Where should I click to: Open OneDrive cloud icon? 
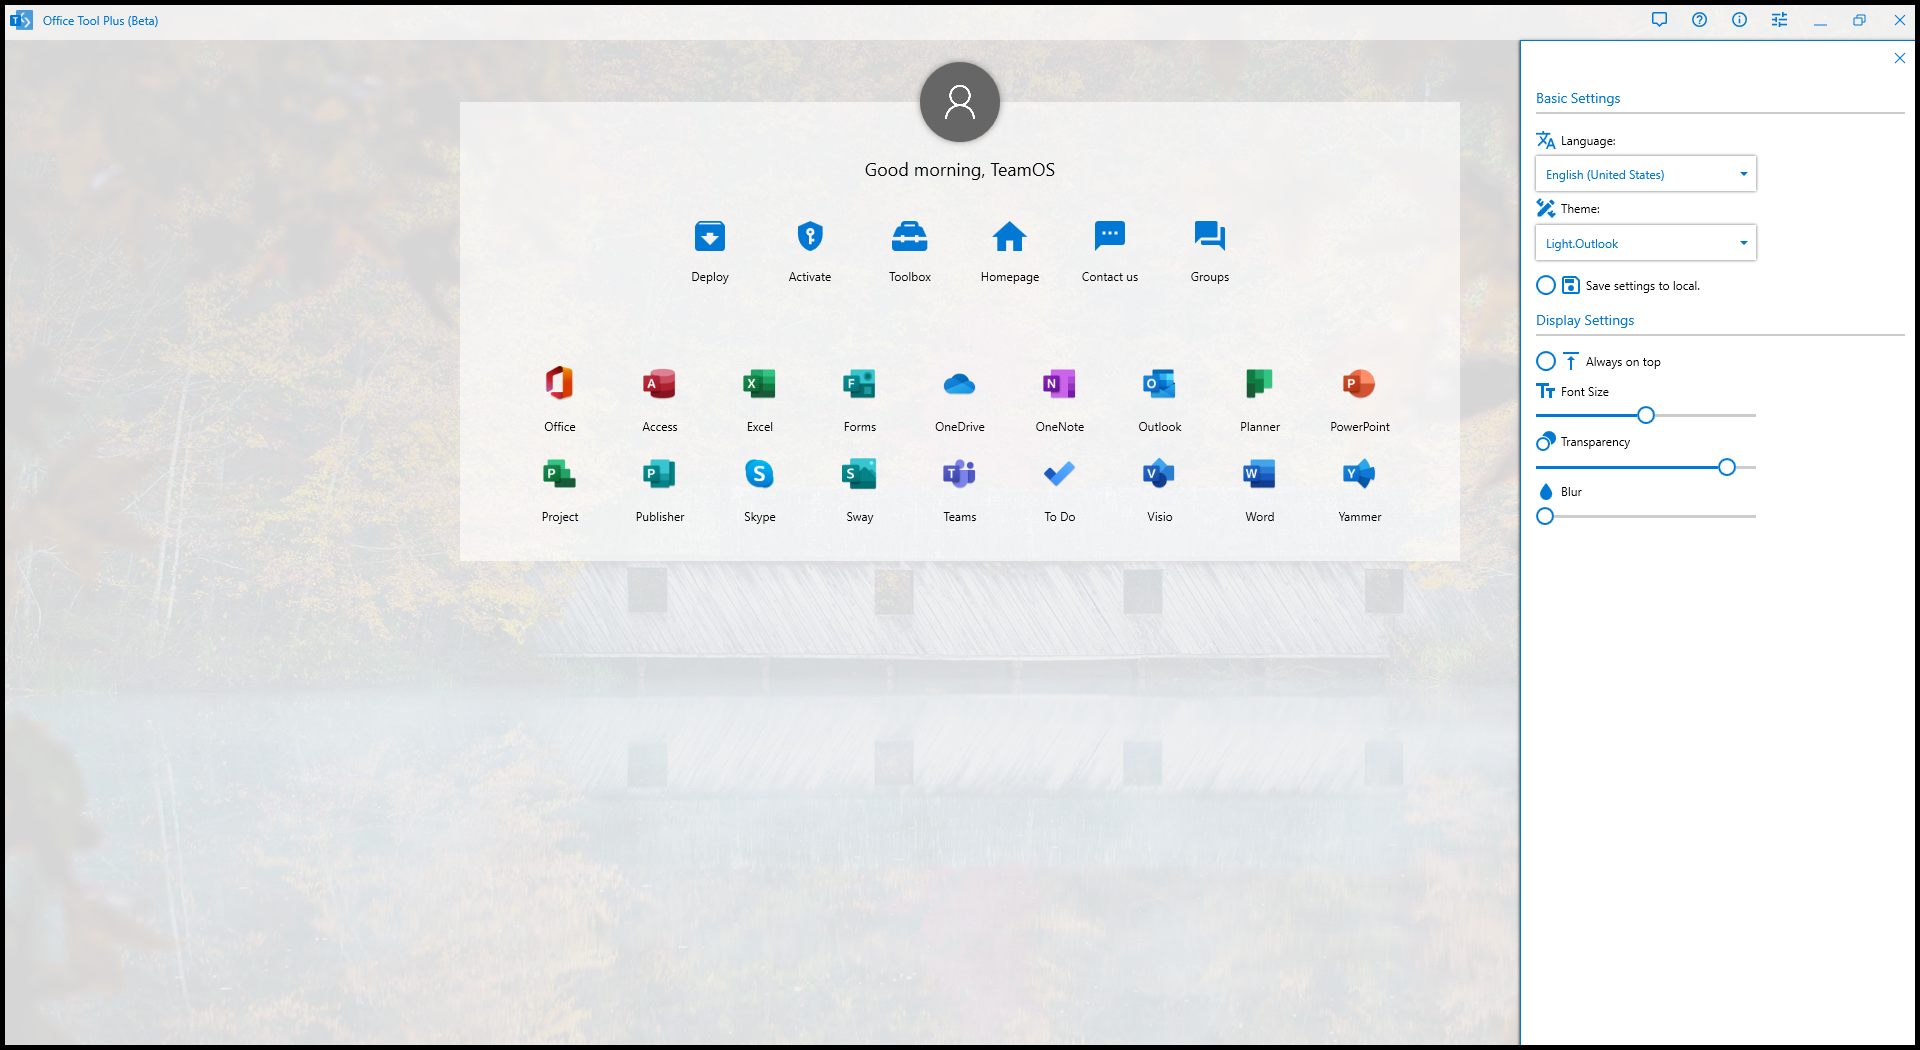(960, 384)
